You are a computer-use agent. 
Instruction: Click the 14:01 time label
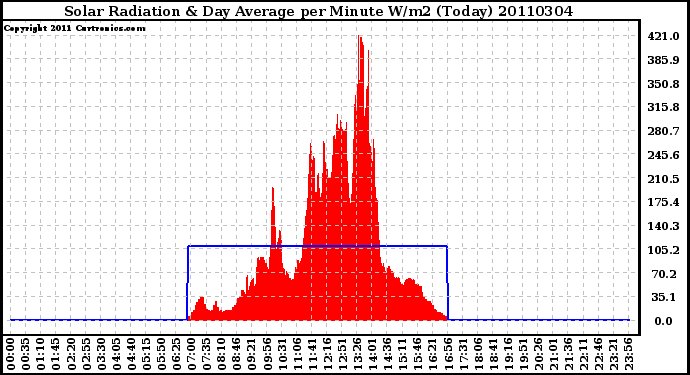[x=372, y=354]
